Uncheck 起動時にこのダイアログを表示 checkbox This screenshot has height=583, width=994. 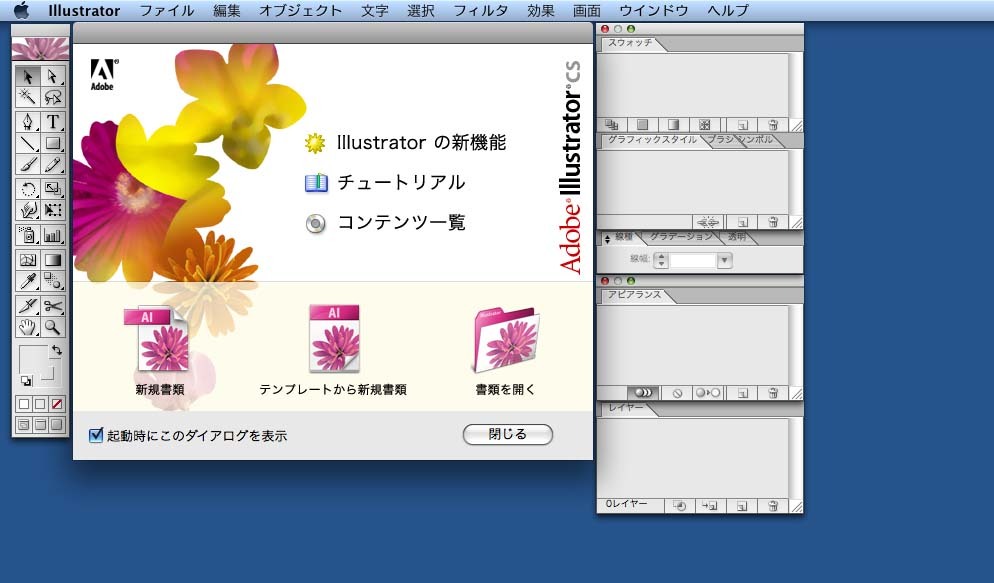[96, 435]
